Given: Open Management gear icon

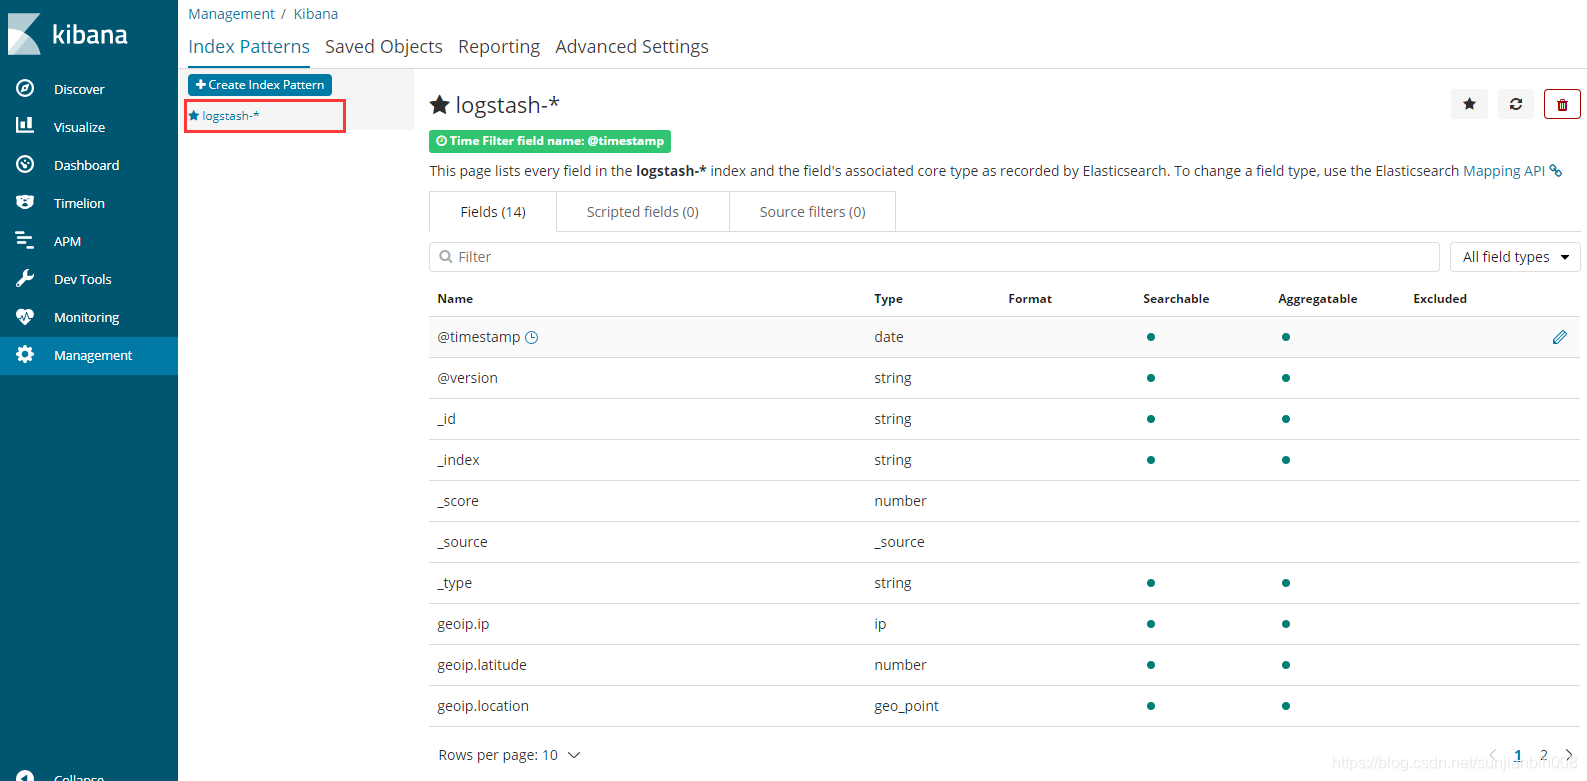Looking at the screenshot, I should click(x=25, y=354).
